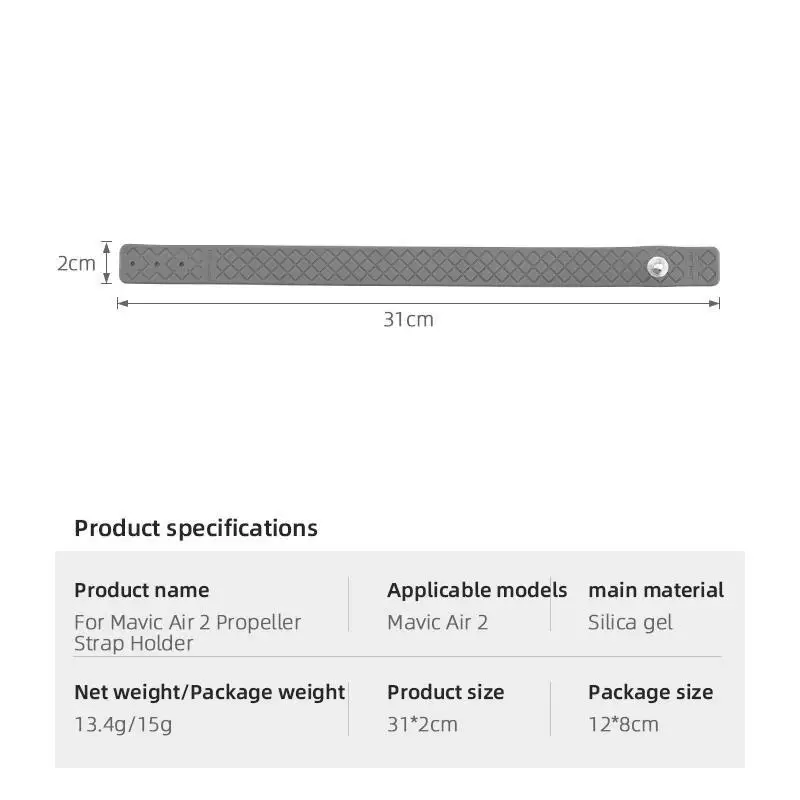Select the Product size label
Viewport: 800px width, 800px height.
[445, 692]
